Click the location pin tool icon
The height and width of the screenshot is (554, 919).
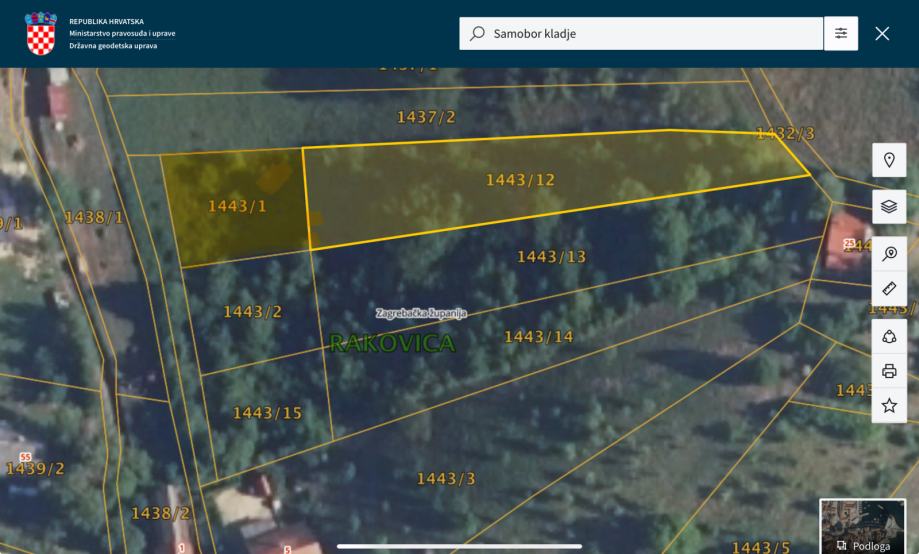click(889, 160)
